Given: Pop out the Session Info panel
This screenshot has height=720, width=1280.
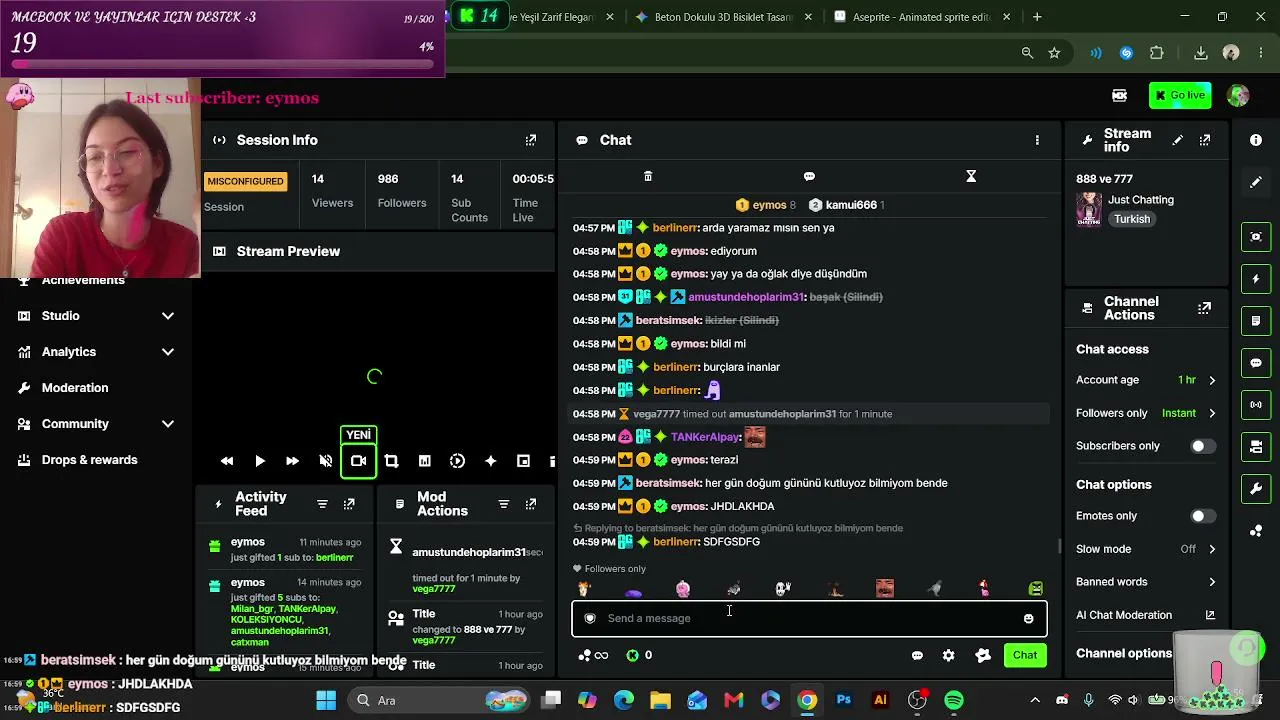Looking at the screenshot, I should [531, 140].
